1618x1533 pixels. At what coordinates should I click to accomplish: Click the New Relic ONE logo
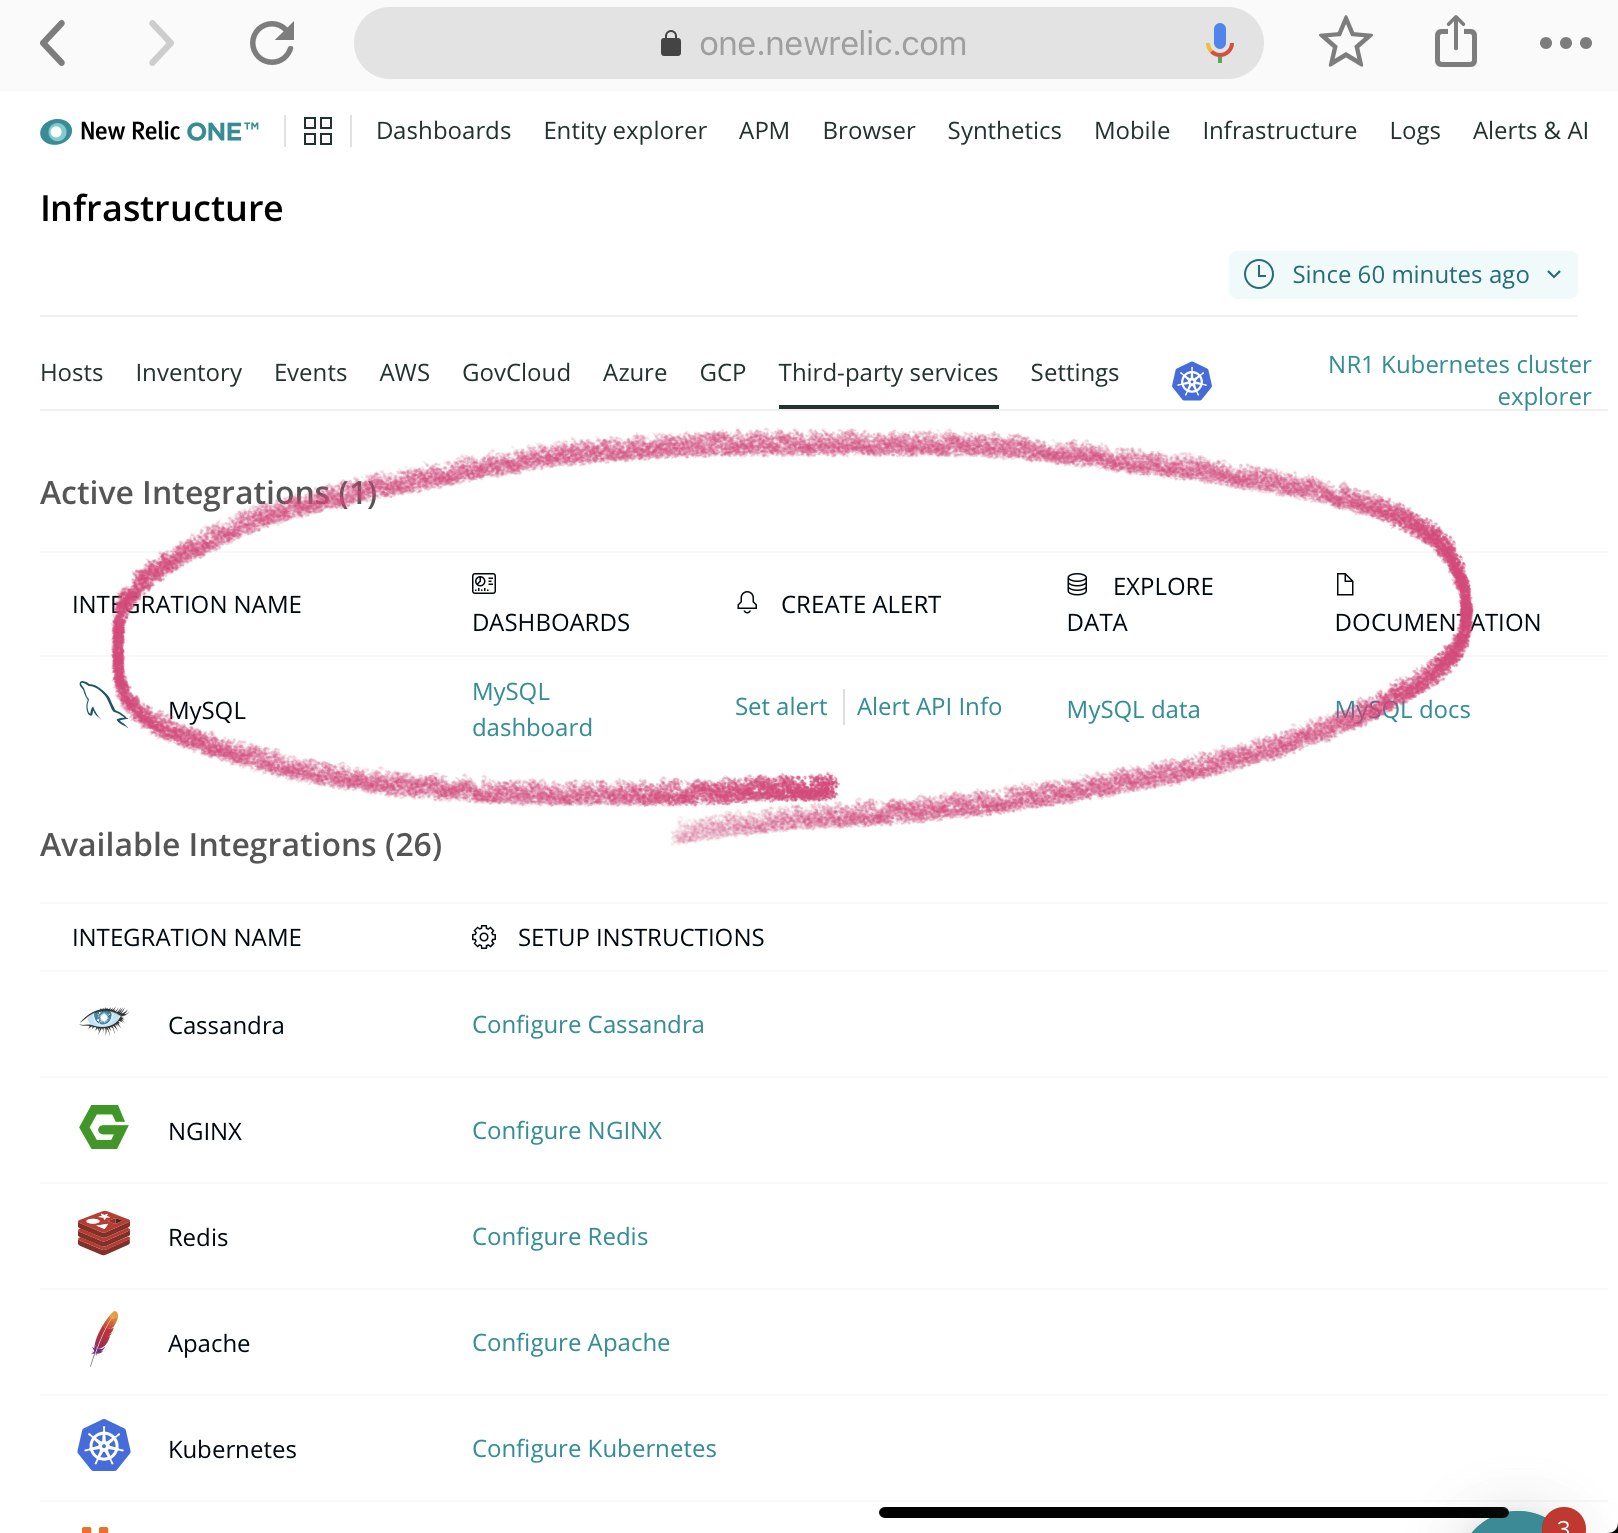[150, 131]
